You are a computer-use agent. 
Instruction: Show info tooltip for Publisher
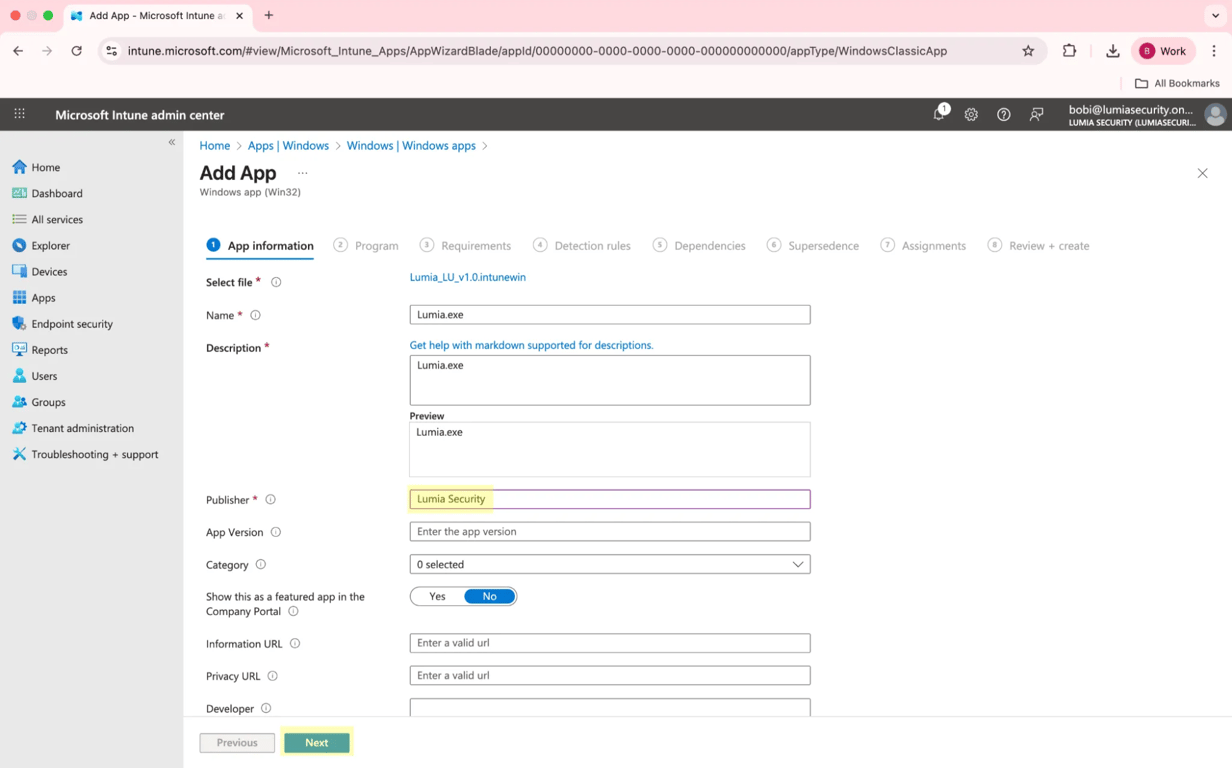(270, 499)
